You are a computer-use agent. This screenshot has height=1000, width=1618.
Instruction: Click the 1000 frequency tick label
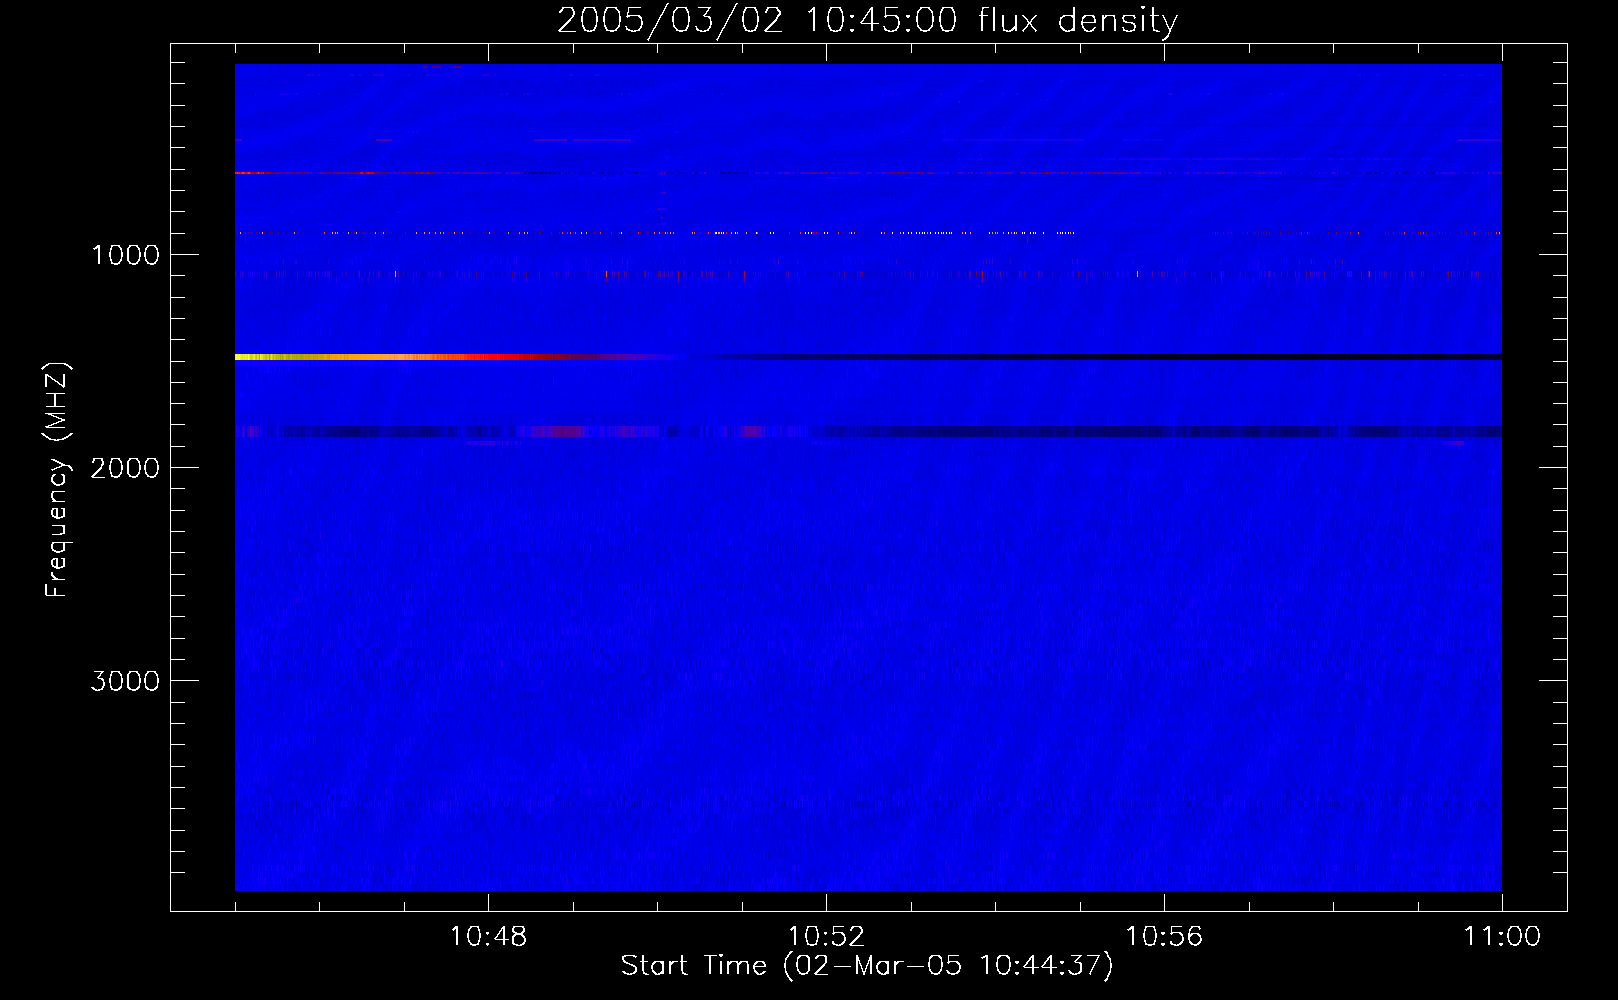(125, 255)
